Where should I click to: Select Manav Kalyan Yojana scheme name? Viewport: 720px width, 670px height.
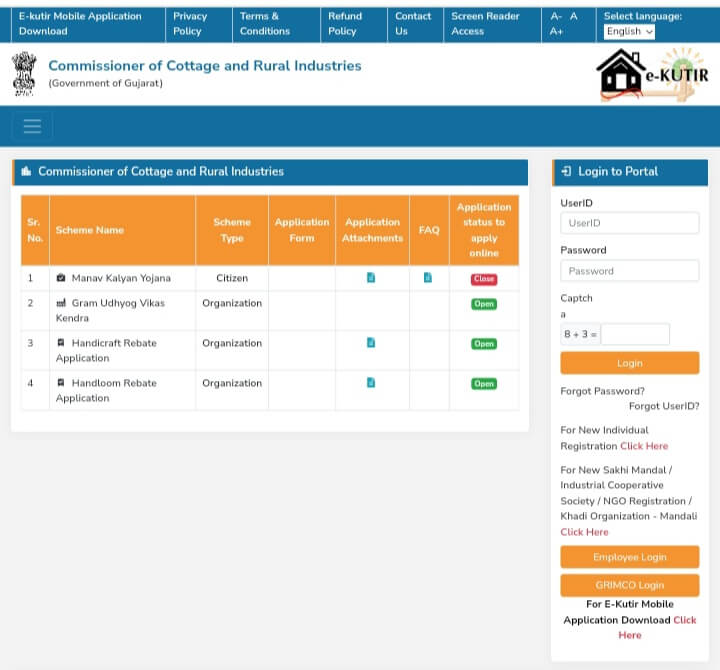click(121, 278)
